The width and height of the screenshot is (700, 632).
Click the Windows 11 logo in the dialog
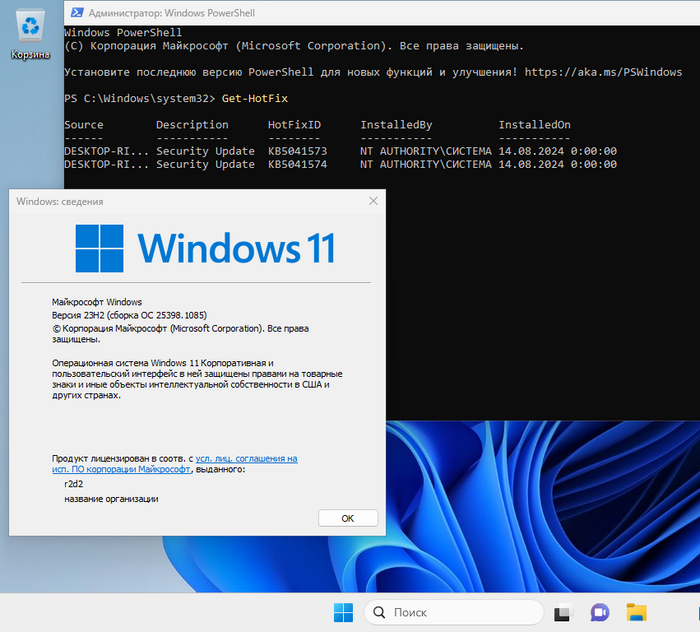pyautogui.click(x=99, y=248)
